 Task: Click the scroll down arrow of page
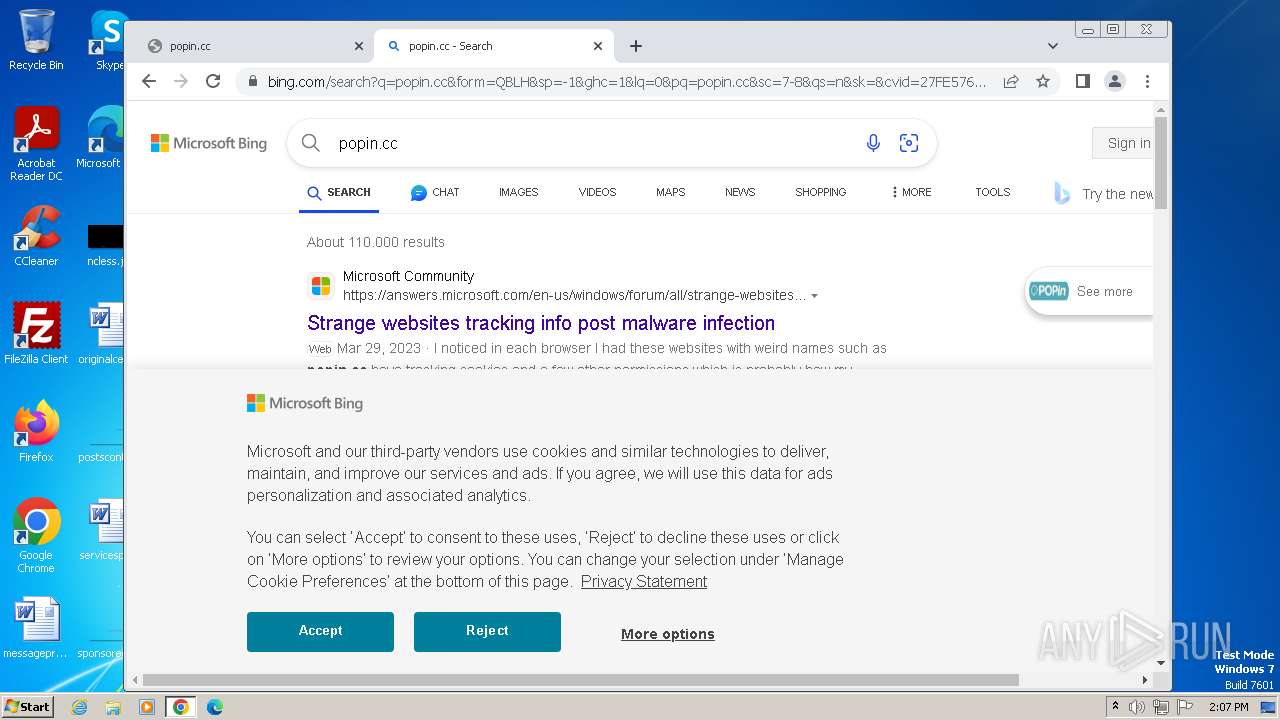click(x=1161, y=662)
